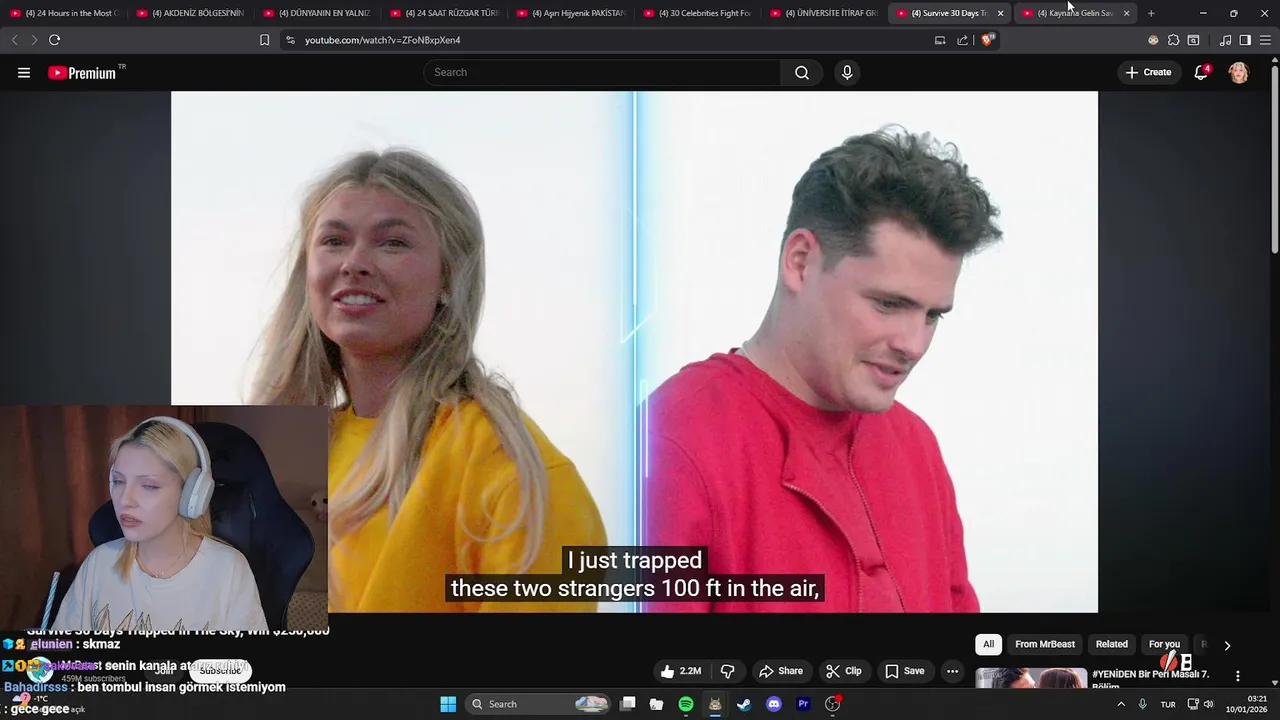Open more actions three-dot menu under video
The image size is (1280, 720).
pos(953,671)
